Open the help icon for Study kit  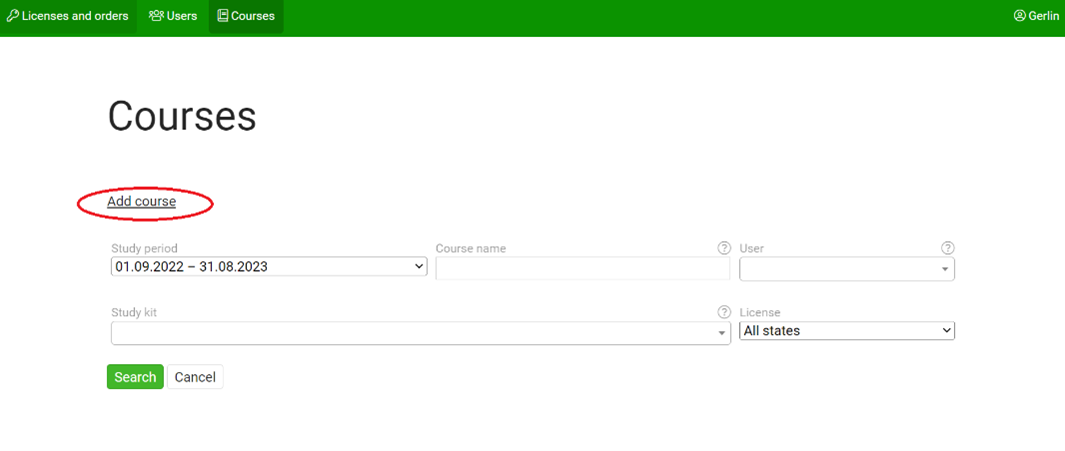tap(724, 312)
